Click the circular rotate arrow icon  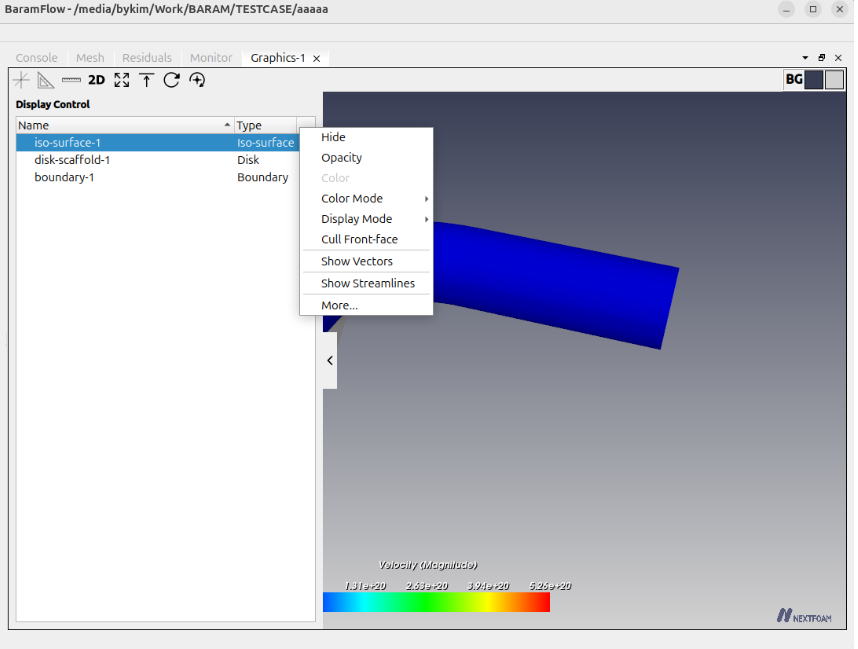coord(172,80)
